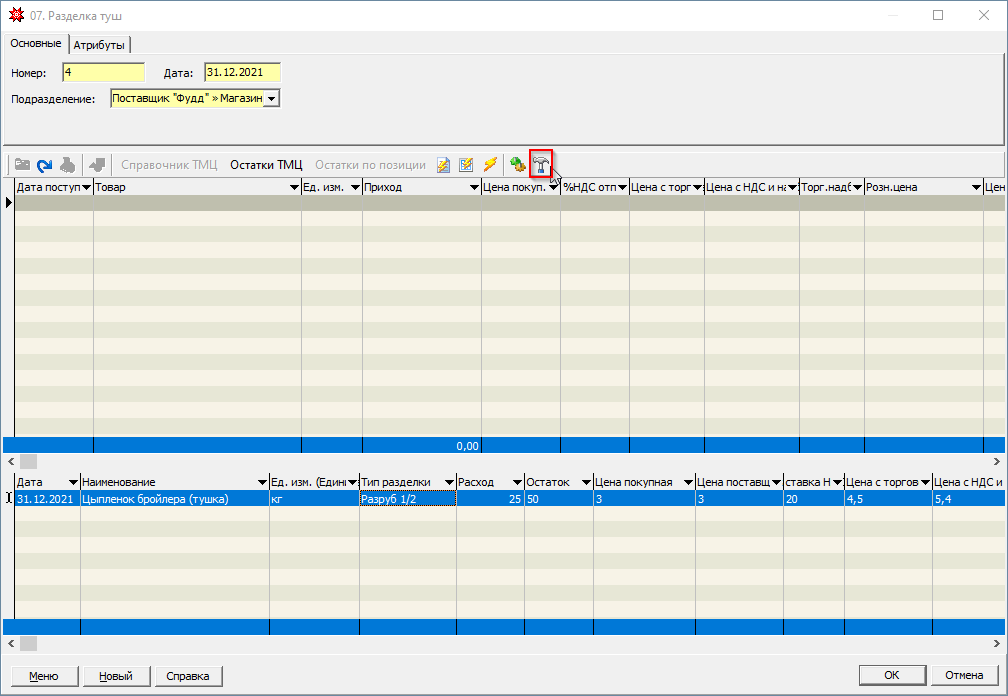The image size is (1008, 696).
Task: Expand the Наименование column filter arrow
Action: [x=262, y=483]
